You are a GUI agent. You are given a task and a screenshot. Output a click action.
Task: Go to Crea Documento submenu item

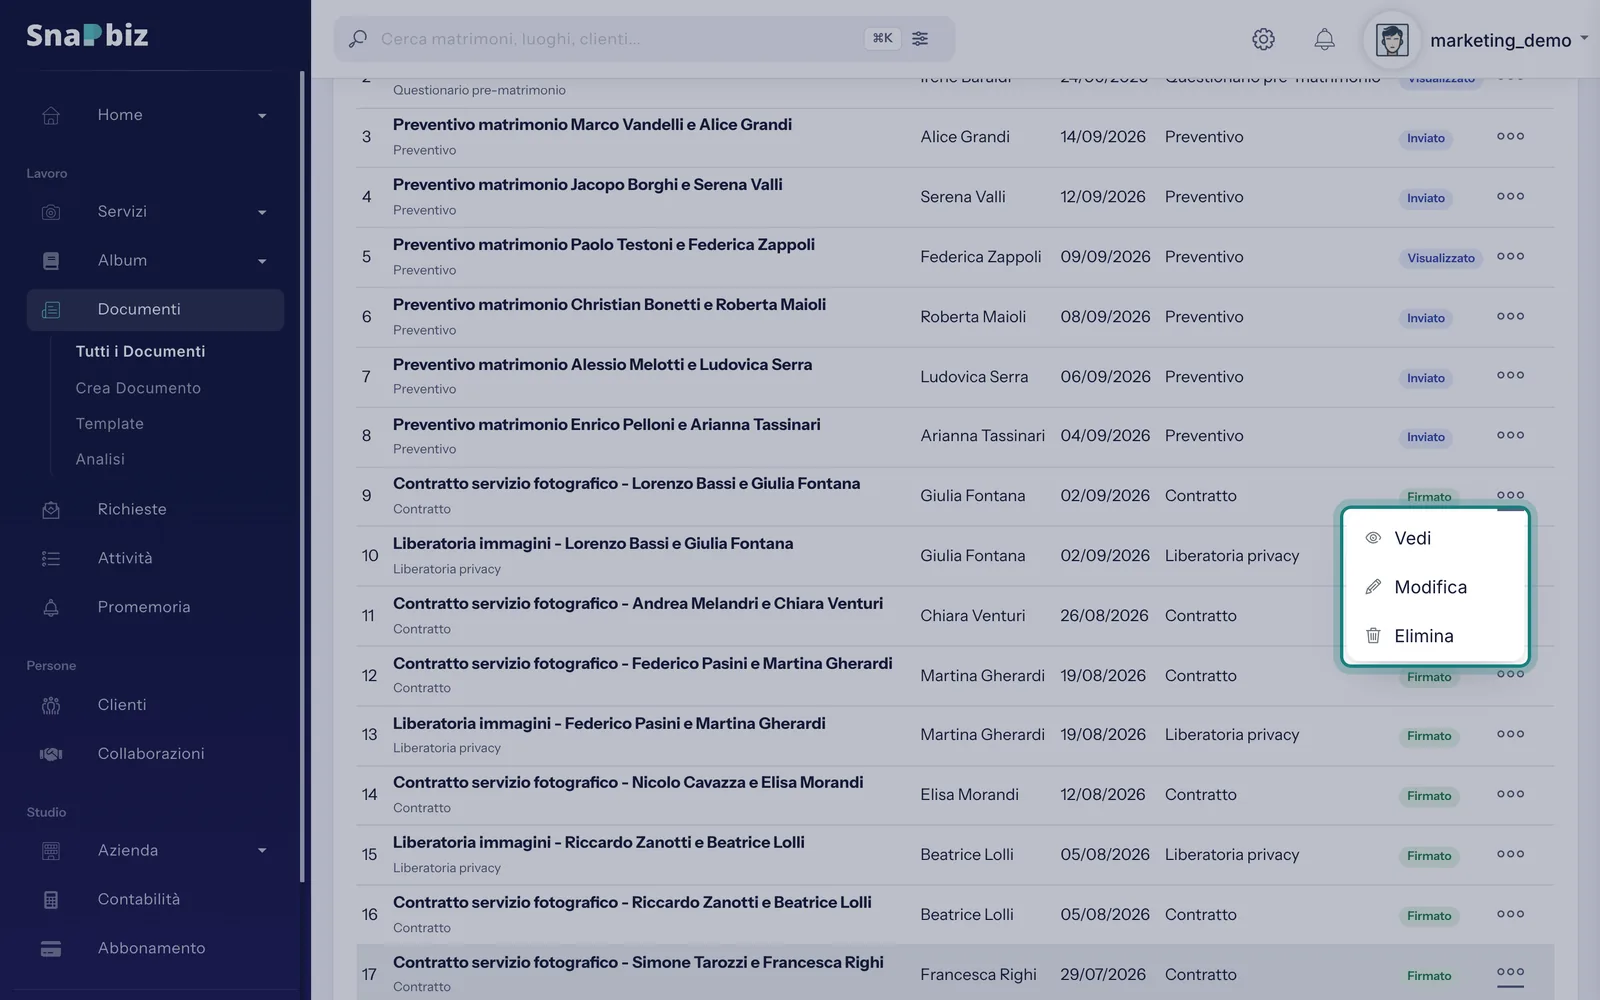(138, 388)
